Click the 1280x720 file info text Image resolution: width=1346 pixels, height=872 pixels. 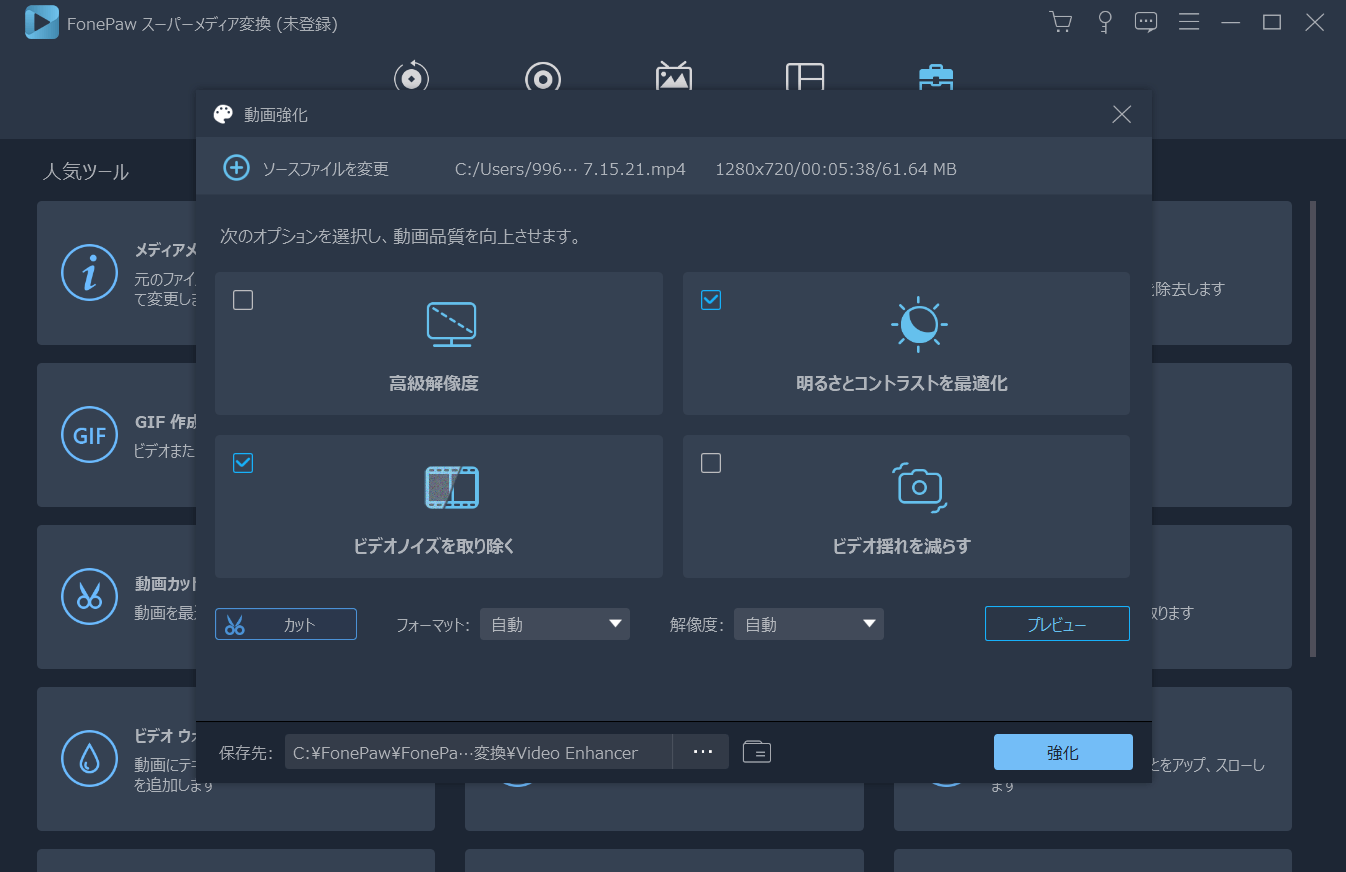[x=836, y=169]
